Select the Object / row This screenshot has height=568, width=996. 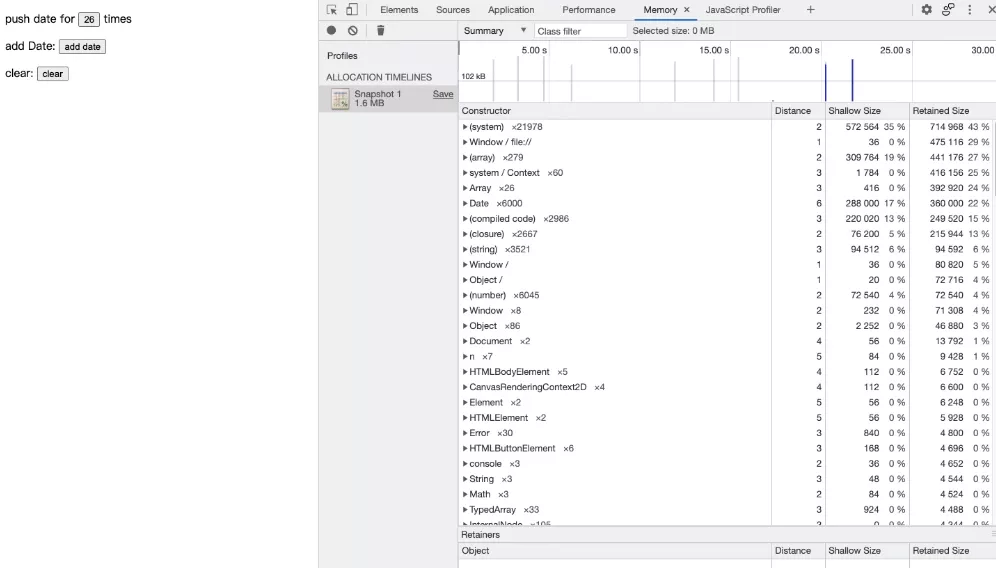click(x=727, y=280)
